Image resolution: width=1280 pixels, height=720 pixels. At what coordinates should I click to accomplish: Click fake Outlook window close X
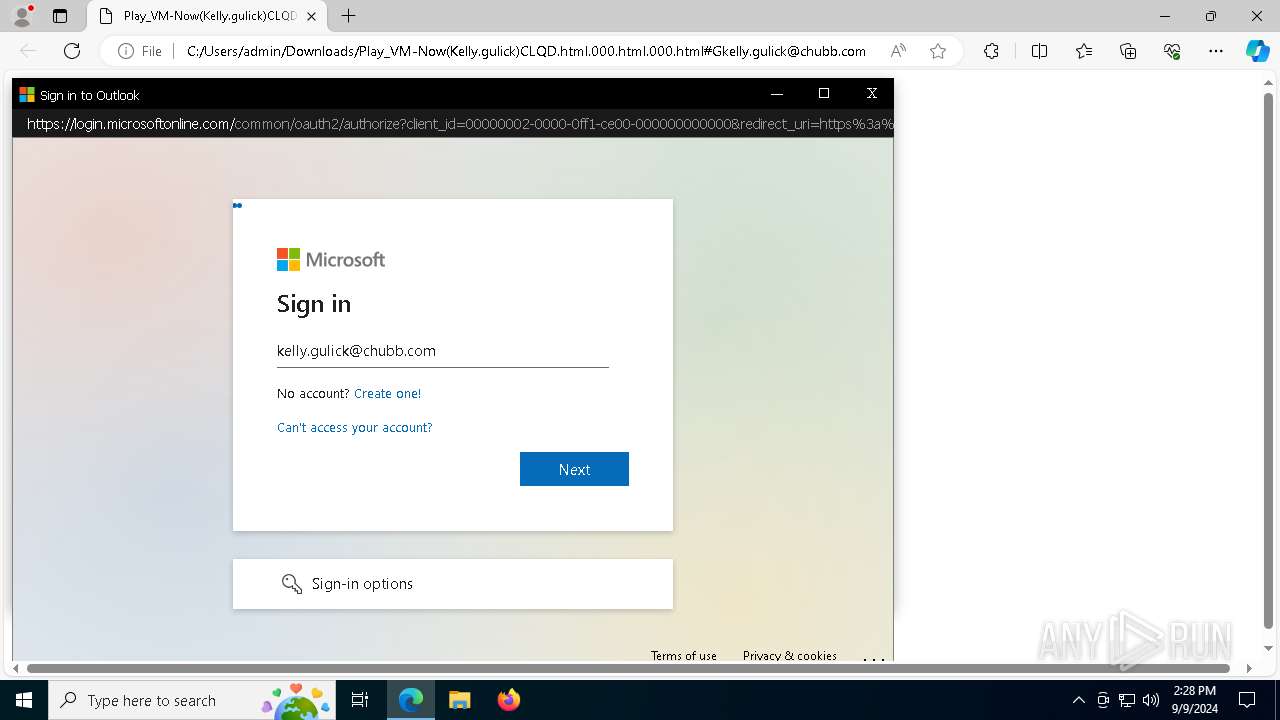(x=872, y=93)
